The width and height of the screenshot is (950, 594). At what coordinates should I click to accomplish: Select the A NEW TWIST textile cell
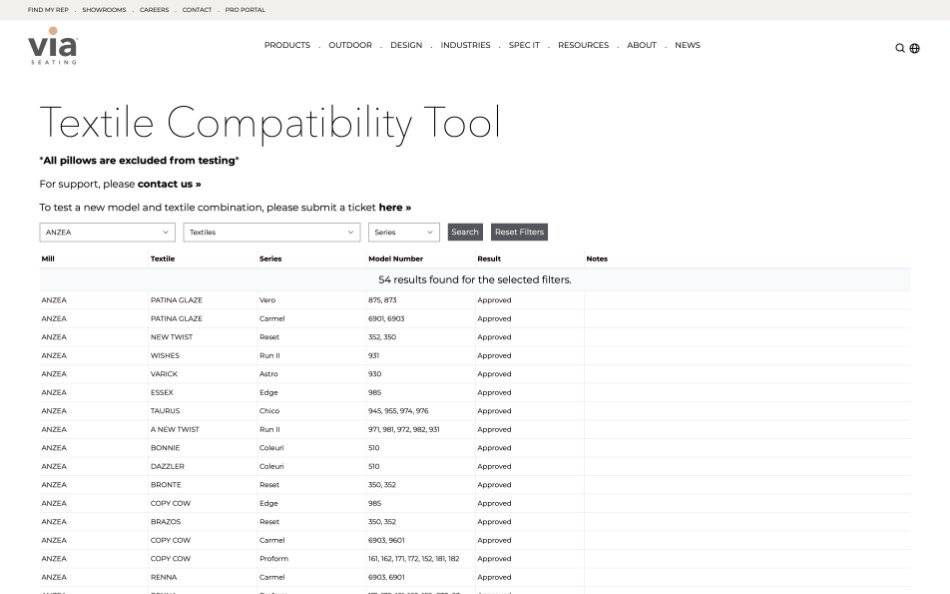click(174, 430)
